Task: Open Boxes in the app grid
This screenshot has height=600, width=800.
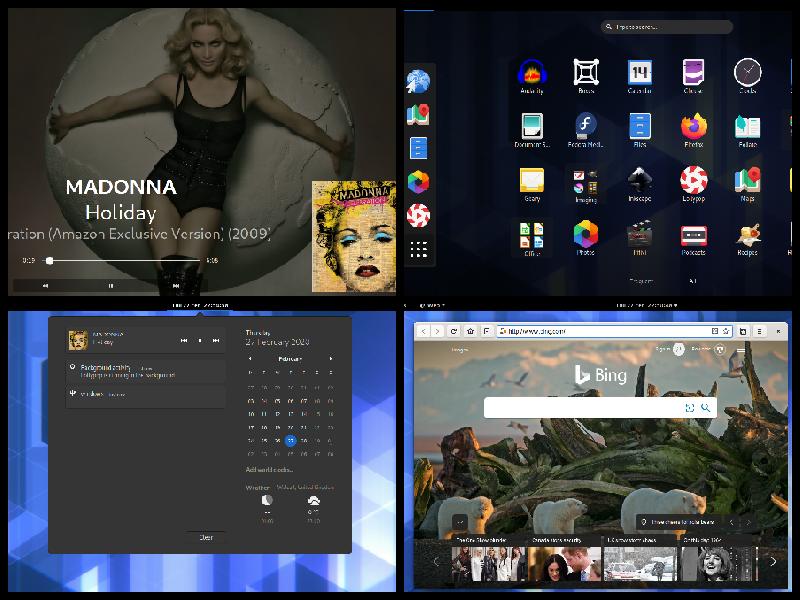Action: (x=586, y=77)
